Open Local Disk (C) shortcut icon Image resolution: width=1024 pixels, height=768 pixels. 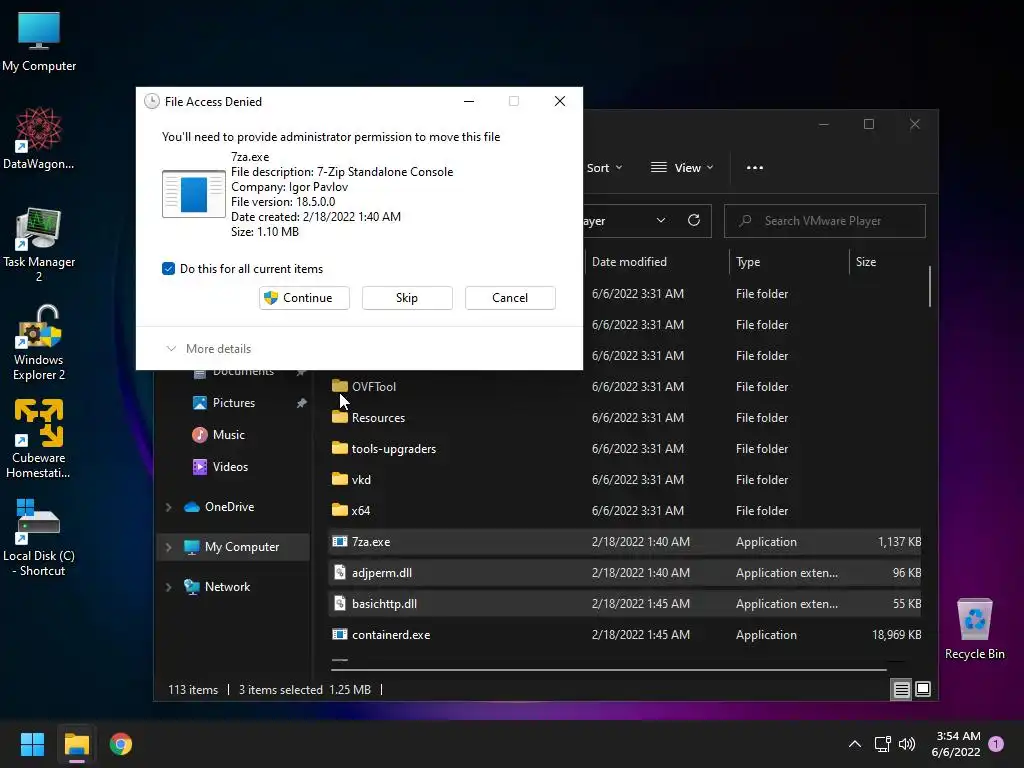tap(39, 537)
